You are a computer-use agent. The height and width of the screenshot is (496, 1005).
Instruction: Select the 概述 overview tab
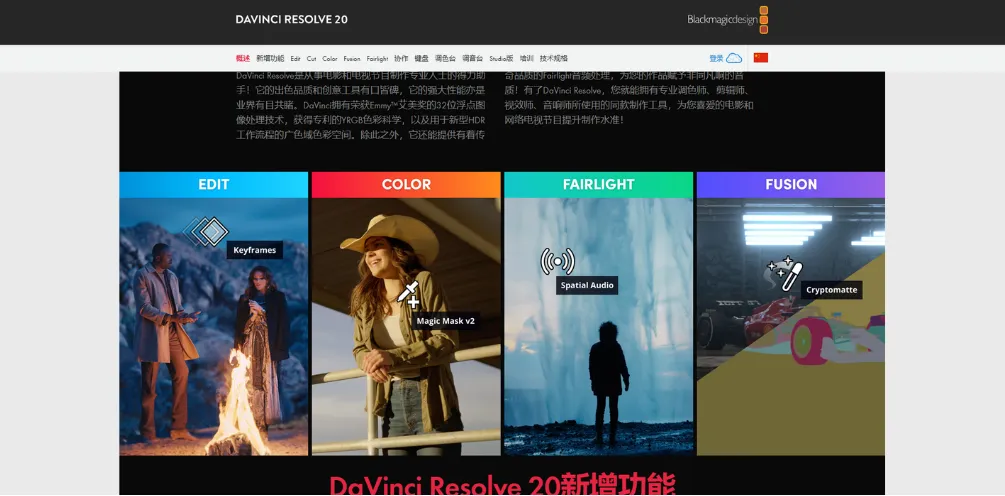pos(243,58)
